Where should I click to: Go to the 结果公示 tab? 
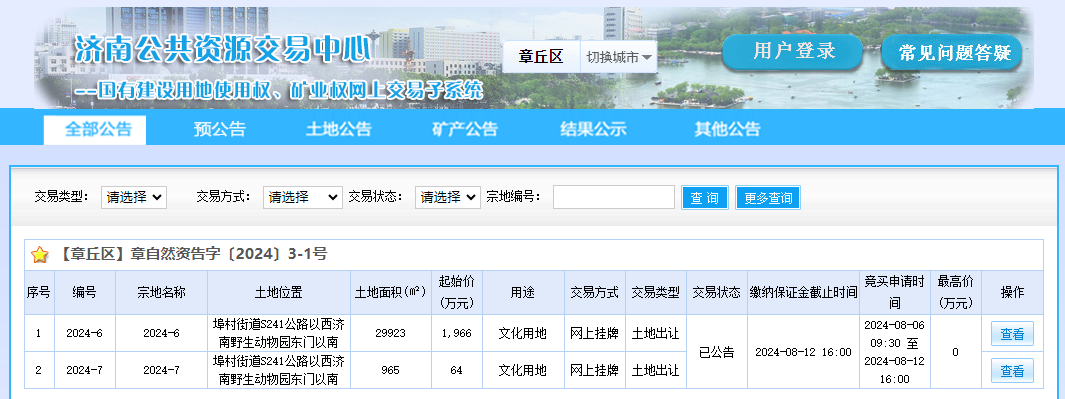593,129
